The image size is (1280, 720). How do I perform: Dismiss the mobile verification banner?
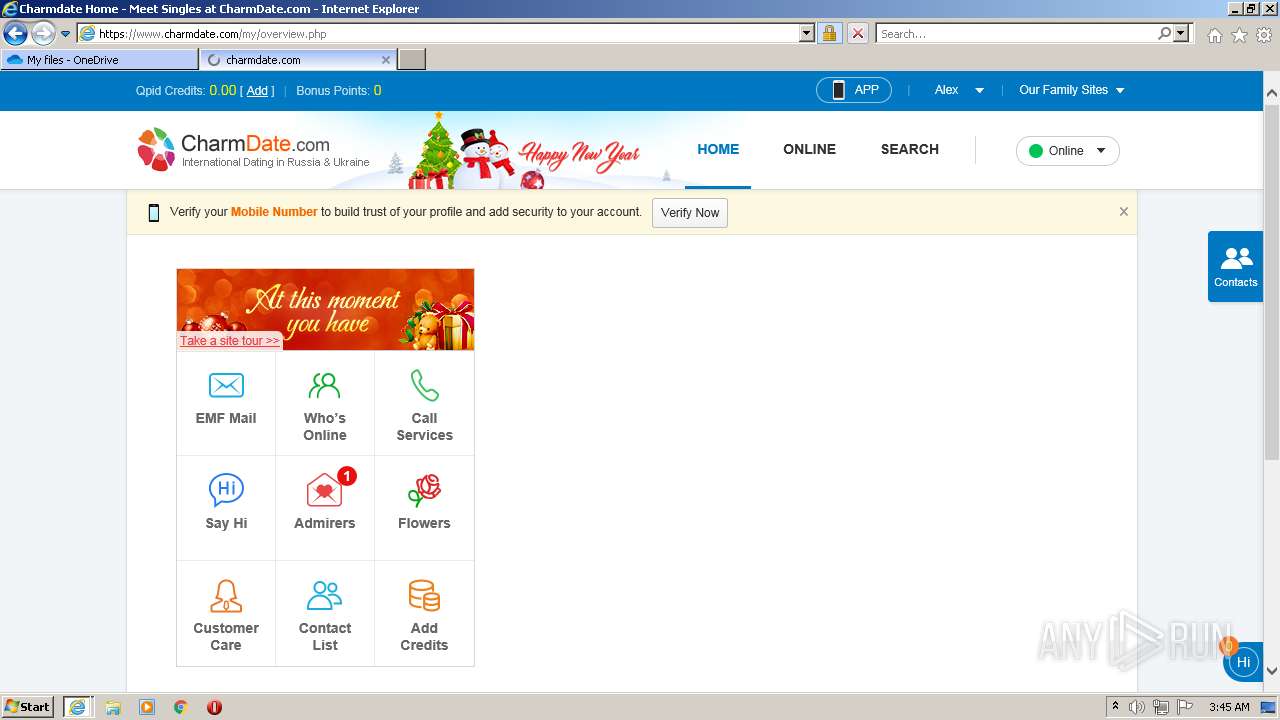point(1123,212)
